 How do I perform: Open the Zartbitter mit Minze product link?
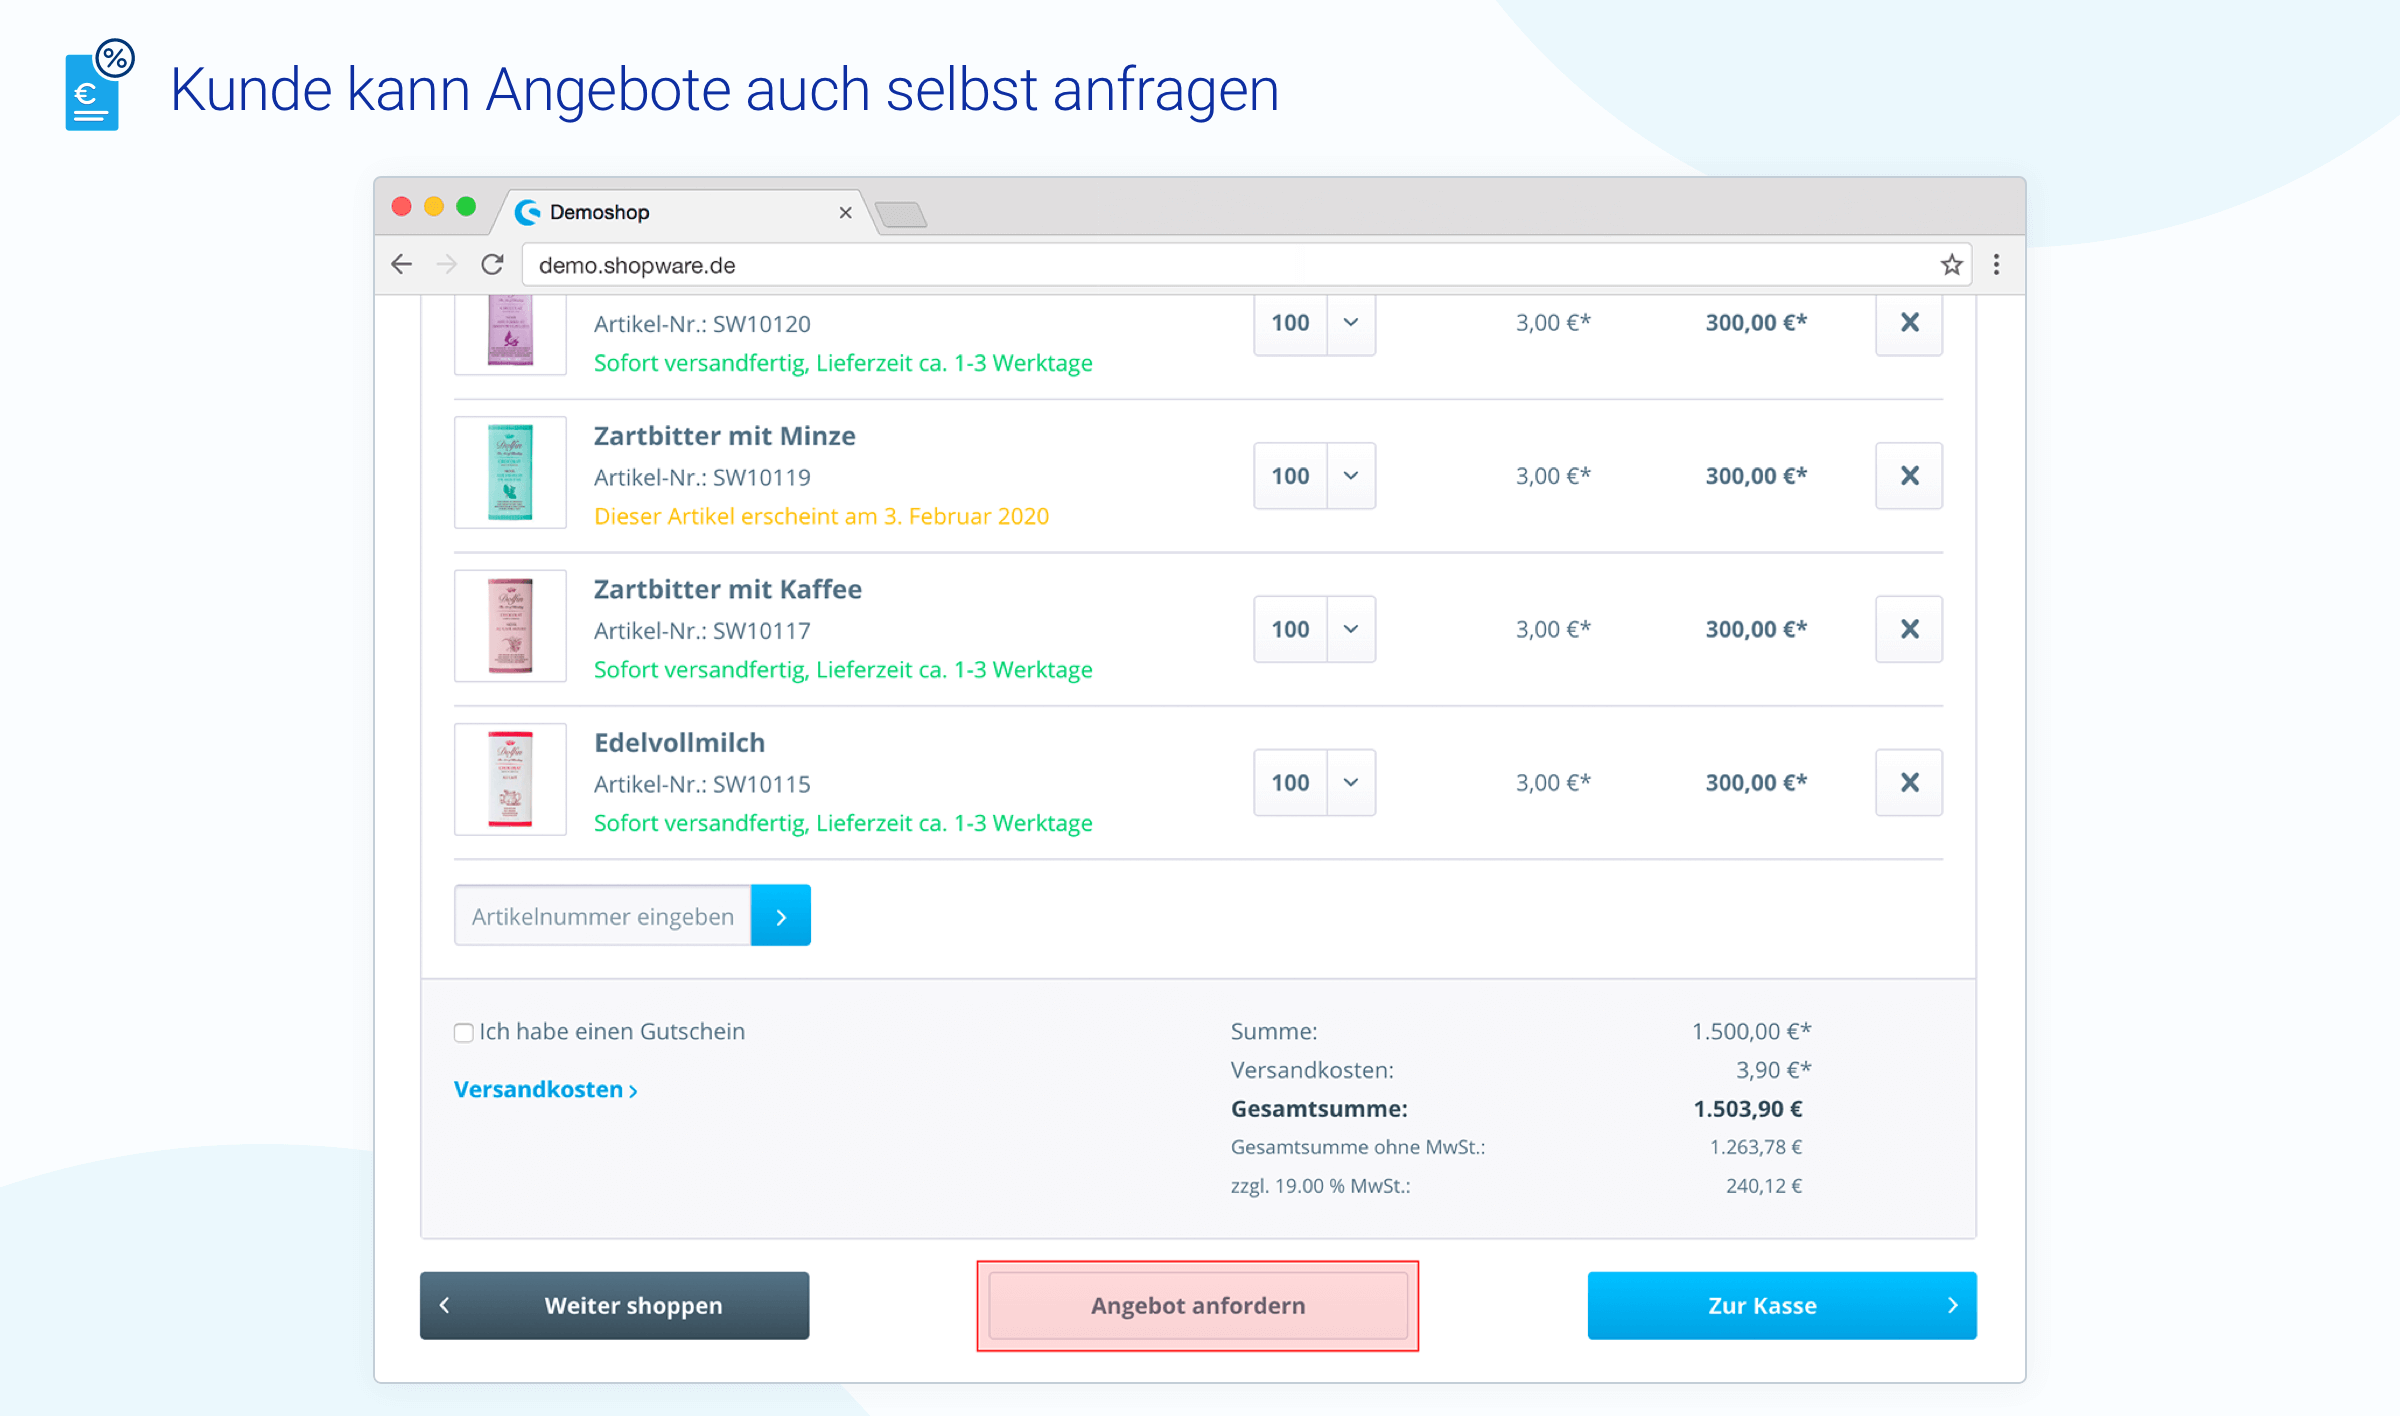(724, 436)
